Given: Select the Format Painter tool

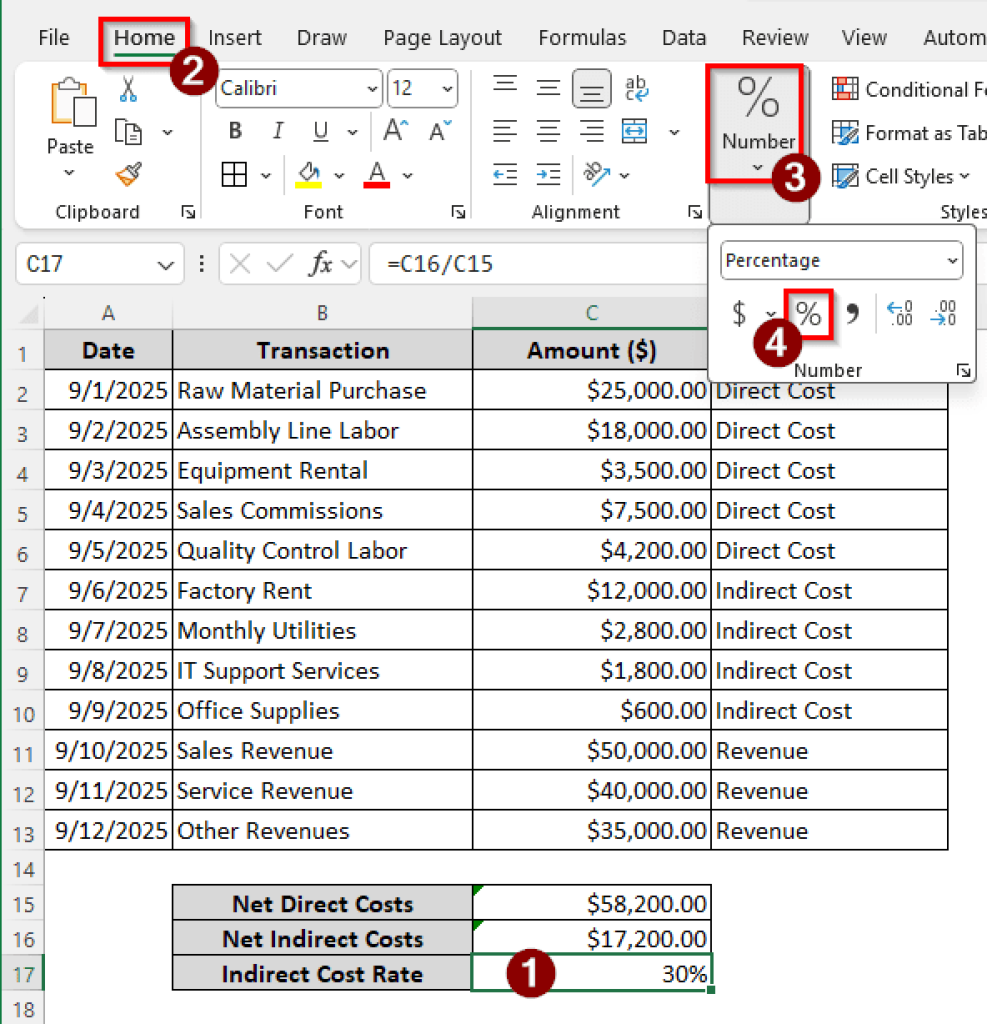Looking at the screenshot, I should click(x=129, y=174).
